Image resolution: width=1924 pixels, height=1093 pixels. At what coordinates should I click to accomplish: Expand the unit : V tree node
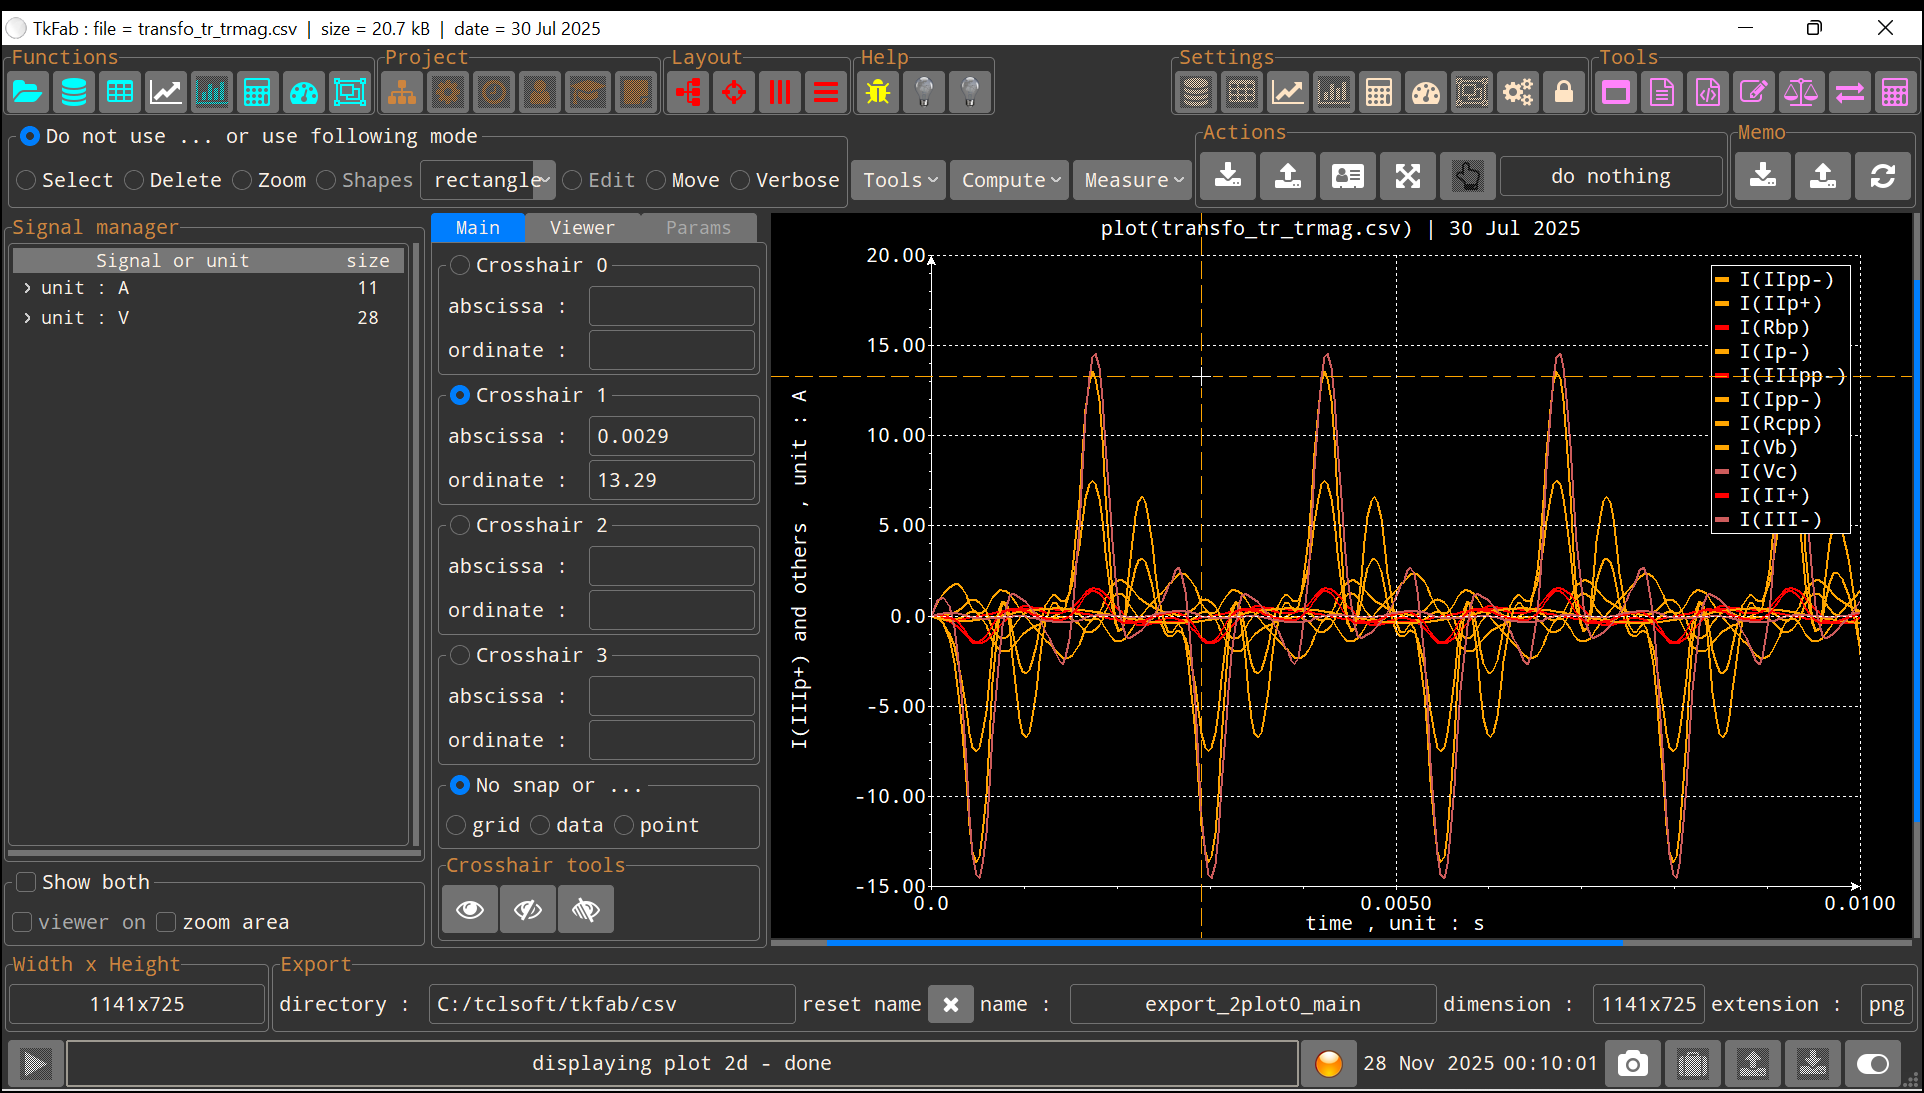(27, 317)
